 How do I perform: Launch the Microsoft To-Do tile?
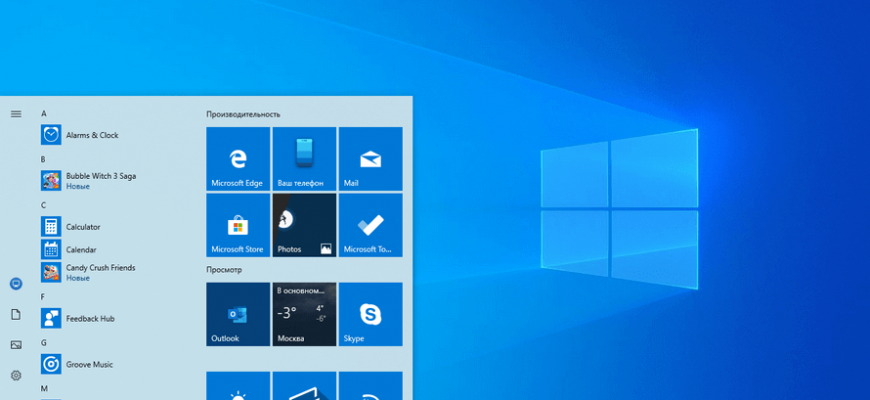click(370, 225)
